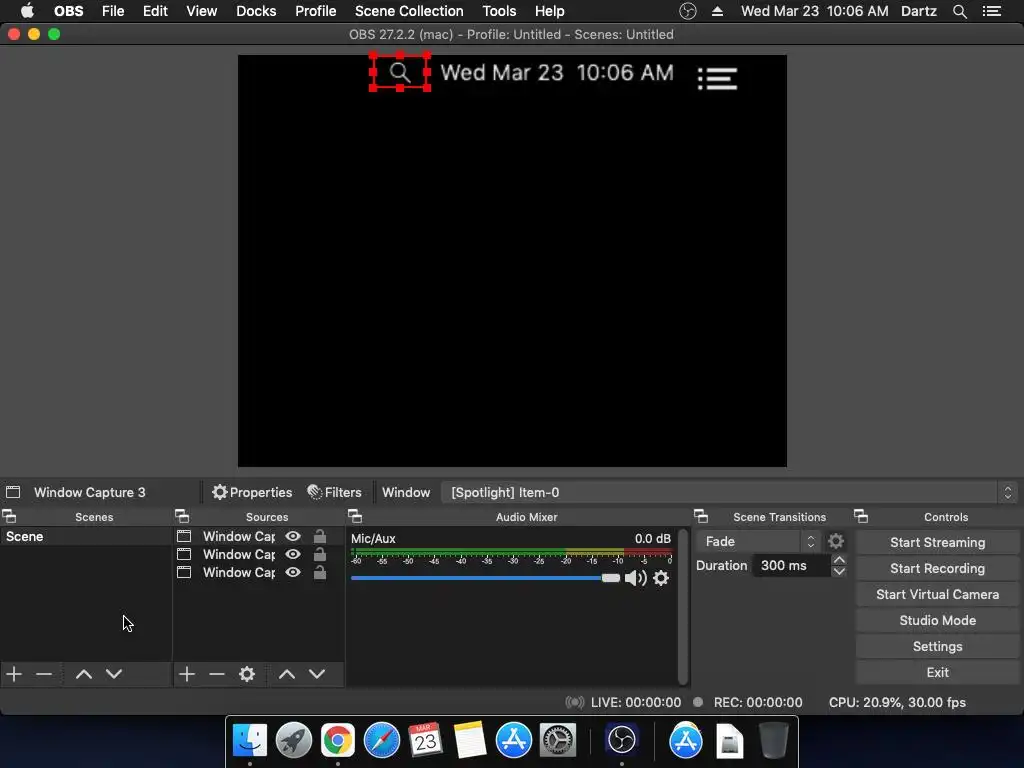Open the Fade transition dropdown

click(x=758, y=541)
